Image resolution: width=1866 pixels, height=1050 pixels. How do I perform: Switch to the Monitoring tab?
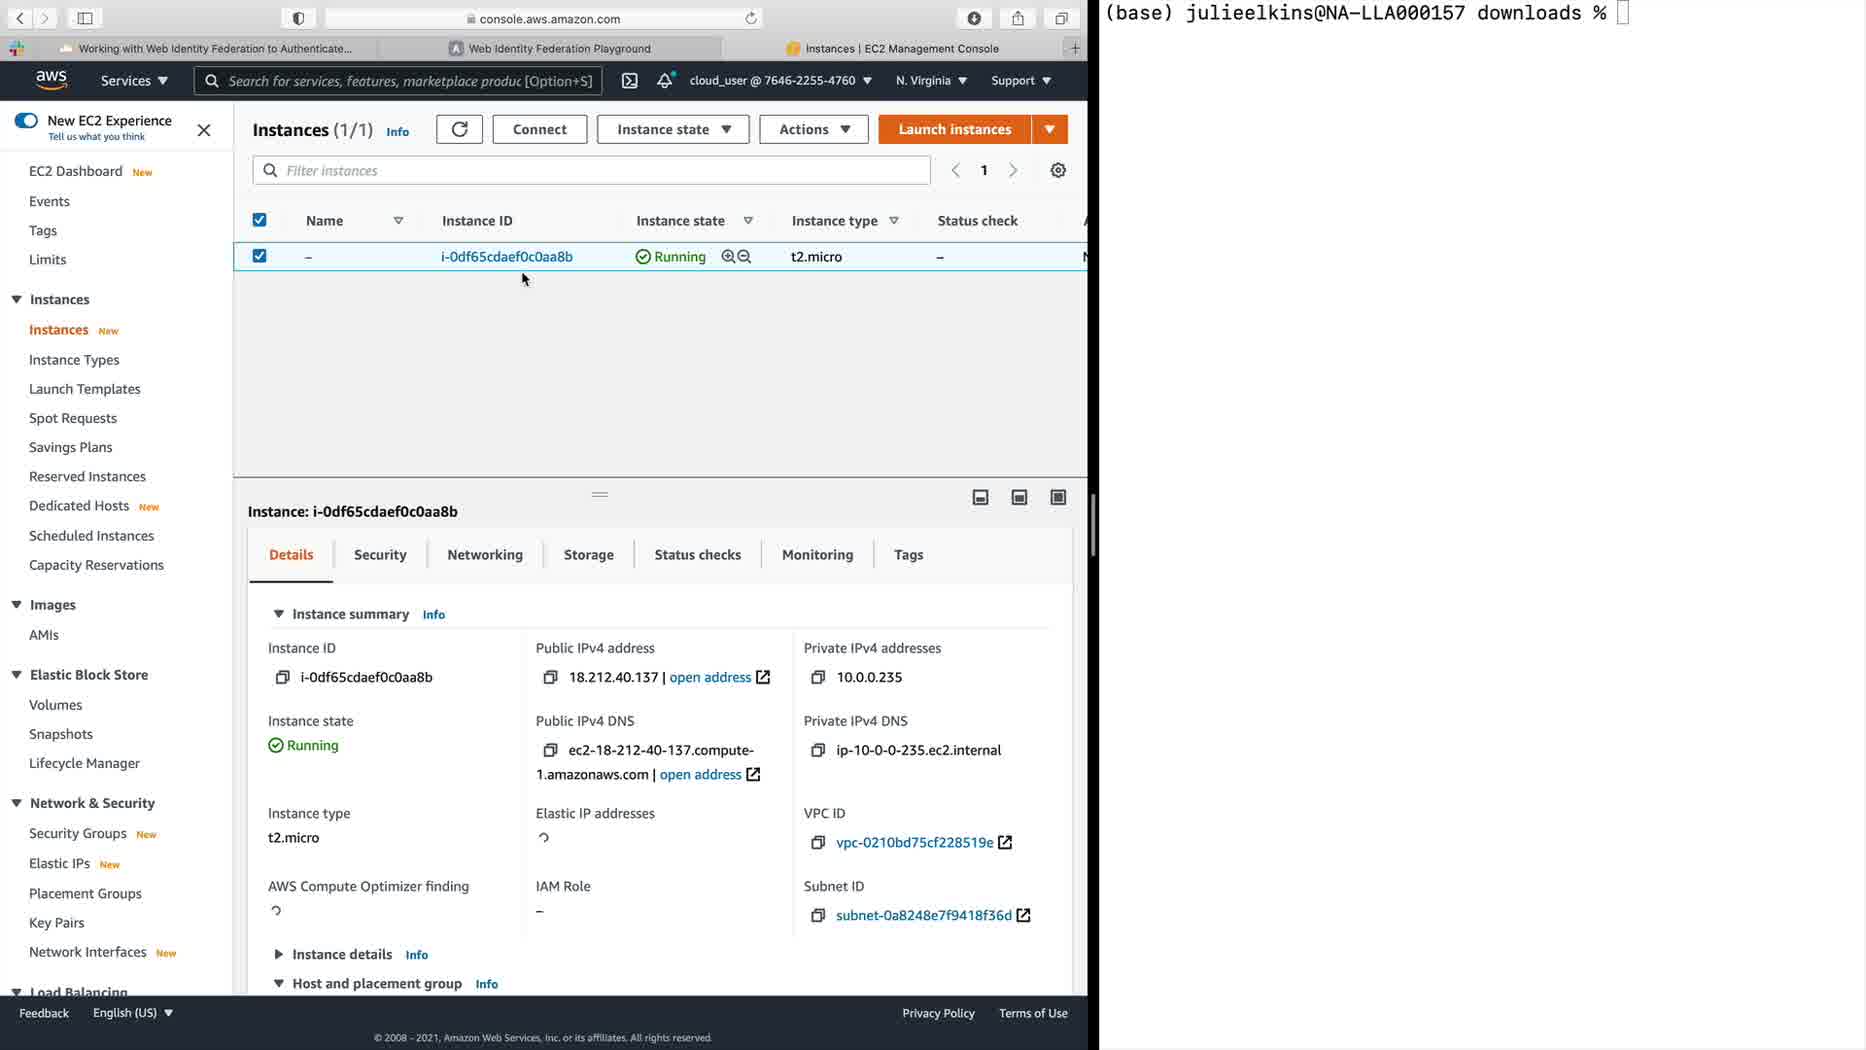(x=818, y=555)
